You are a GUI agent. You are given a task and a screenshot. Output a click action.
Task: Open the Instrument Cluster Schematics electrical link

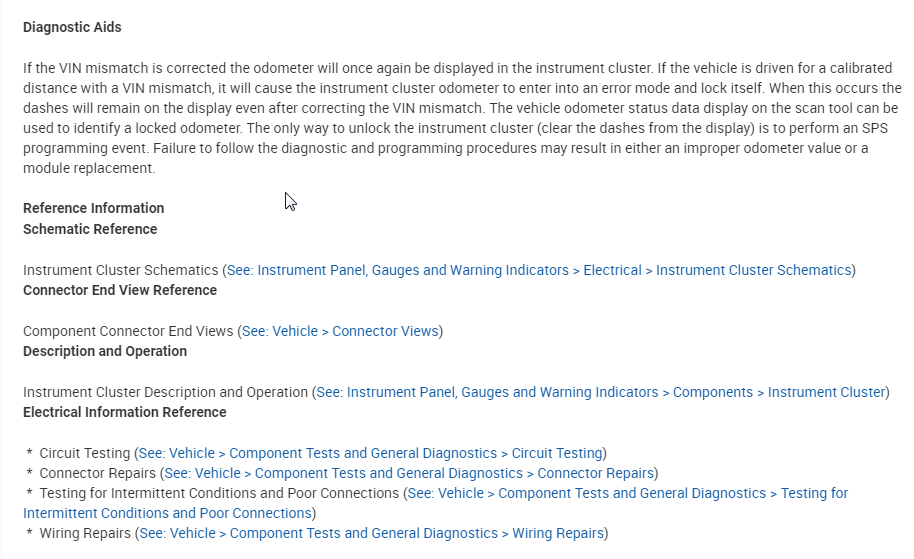[x=539, y=270]
